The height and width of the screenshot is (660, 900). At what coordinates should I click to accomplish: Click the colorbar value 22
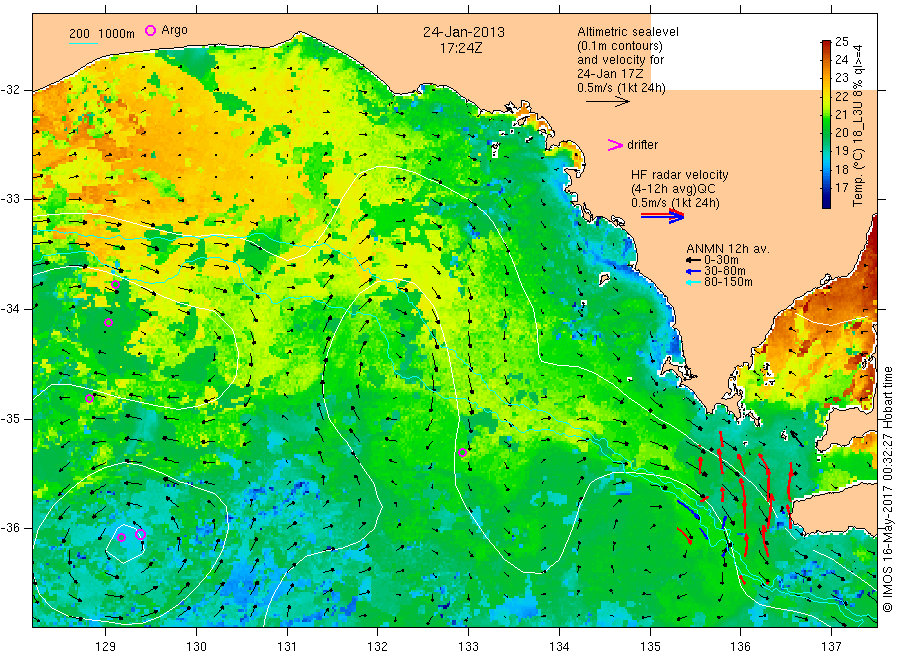coord(841,96)
